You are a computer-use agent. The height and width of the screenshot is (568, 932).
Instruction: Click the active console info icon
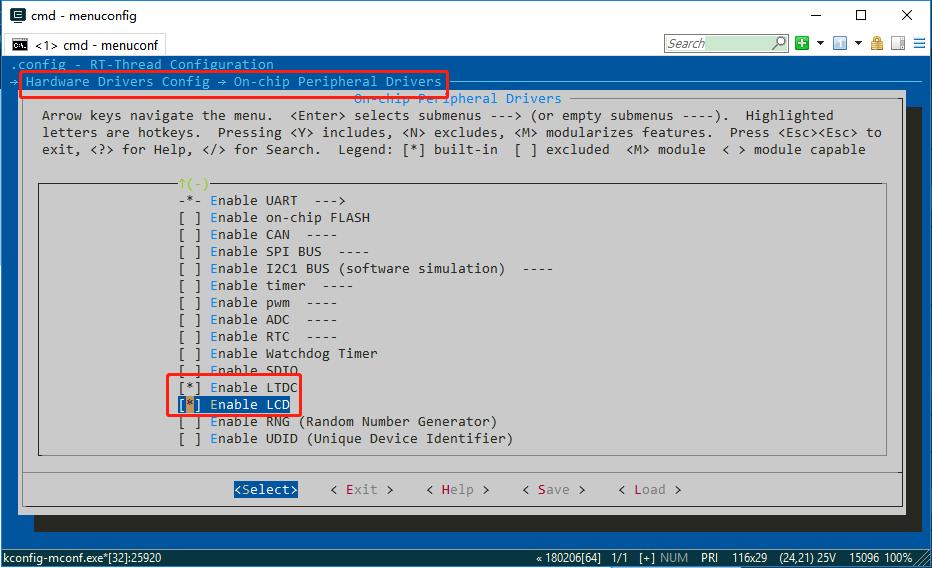click(840, 43)
